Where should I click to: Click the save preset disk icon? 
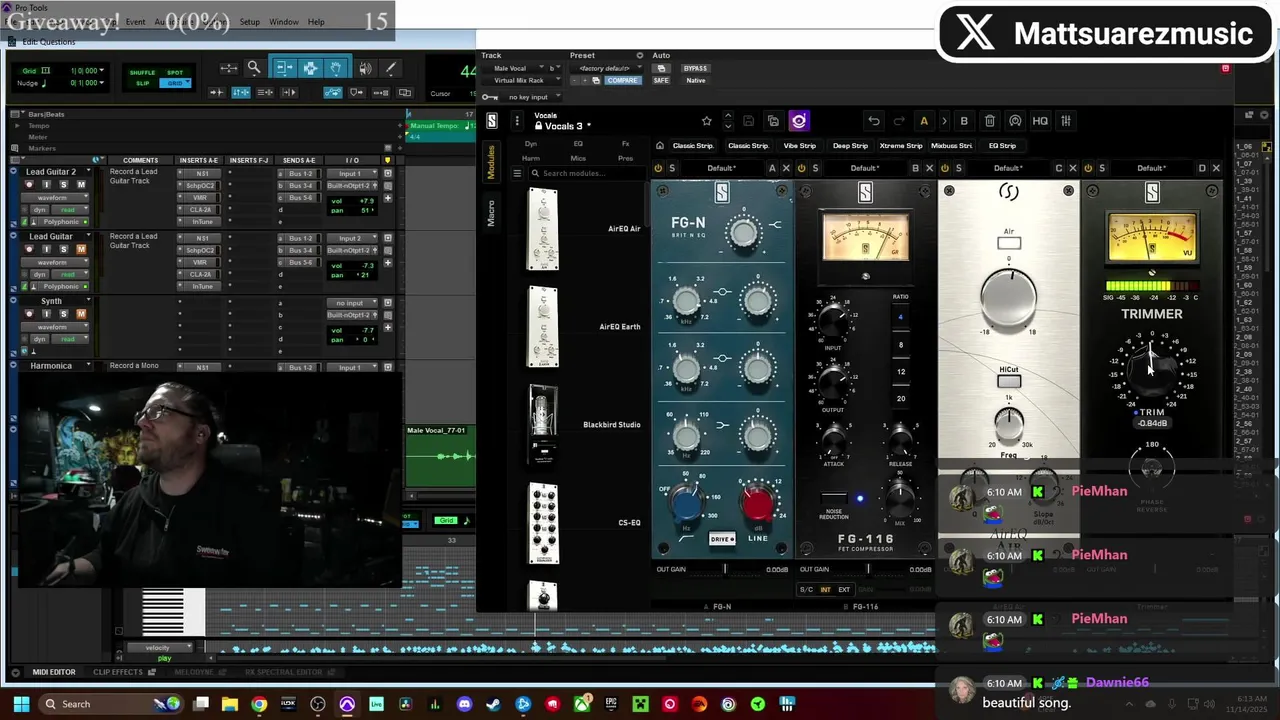749,121
